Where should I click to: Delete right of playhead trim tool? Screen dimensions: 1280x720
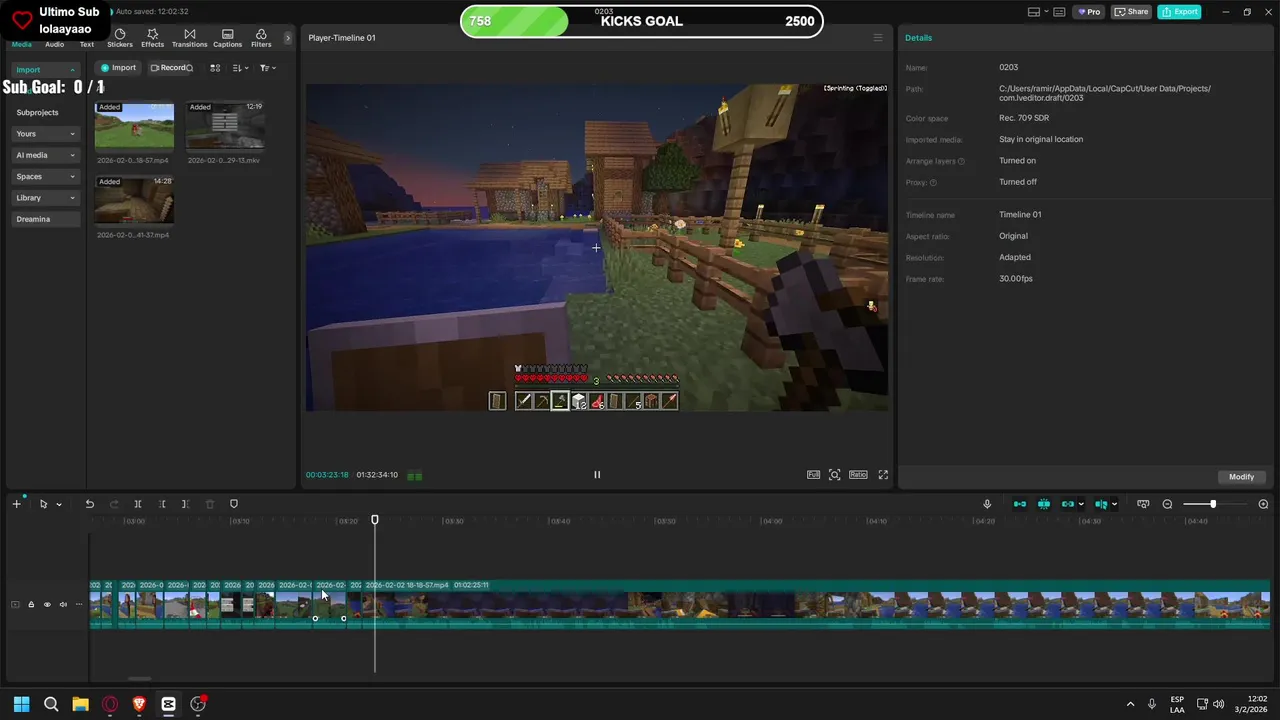point(185,504)
